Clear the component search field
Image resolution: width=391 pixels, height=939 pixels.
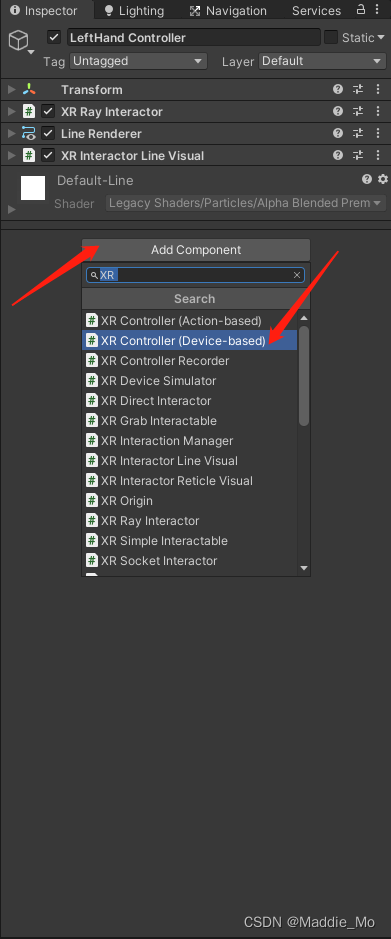click(296, 275)
